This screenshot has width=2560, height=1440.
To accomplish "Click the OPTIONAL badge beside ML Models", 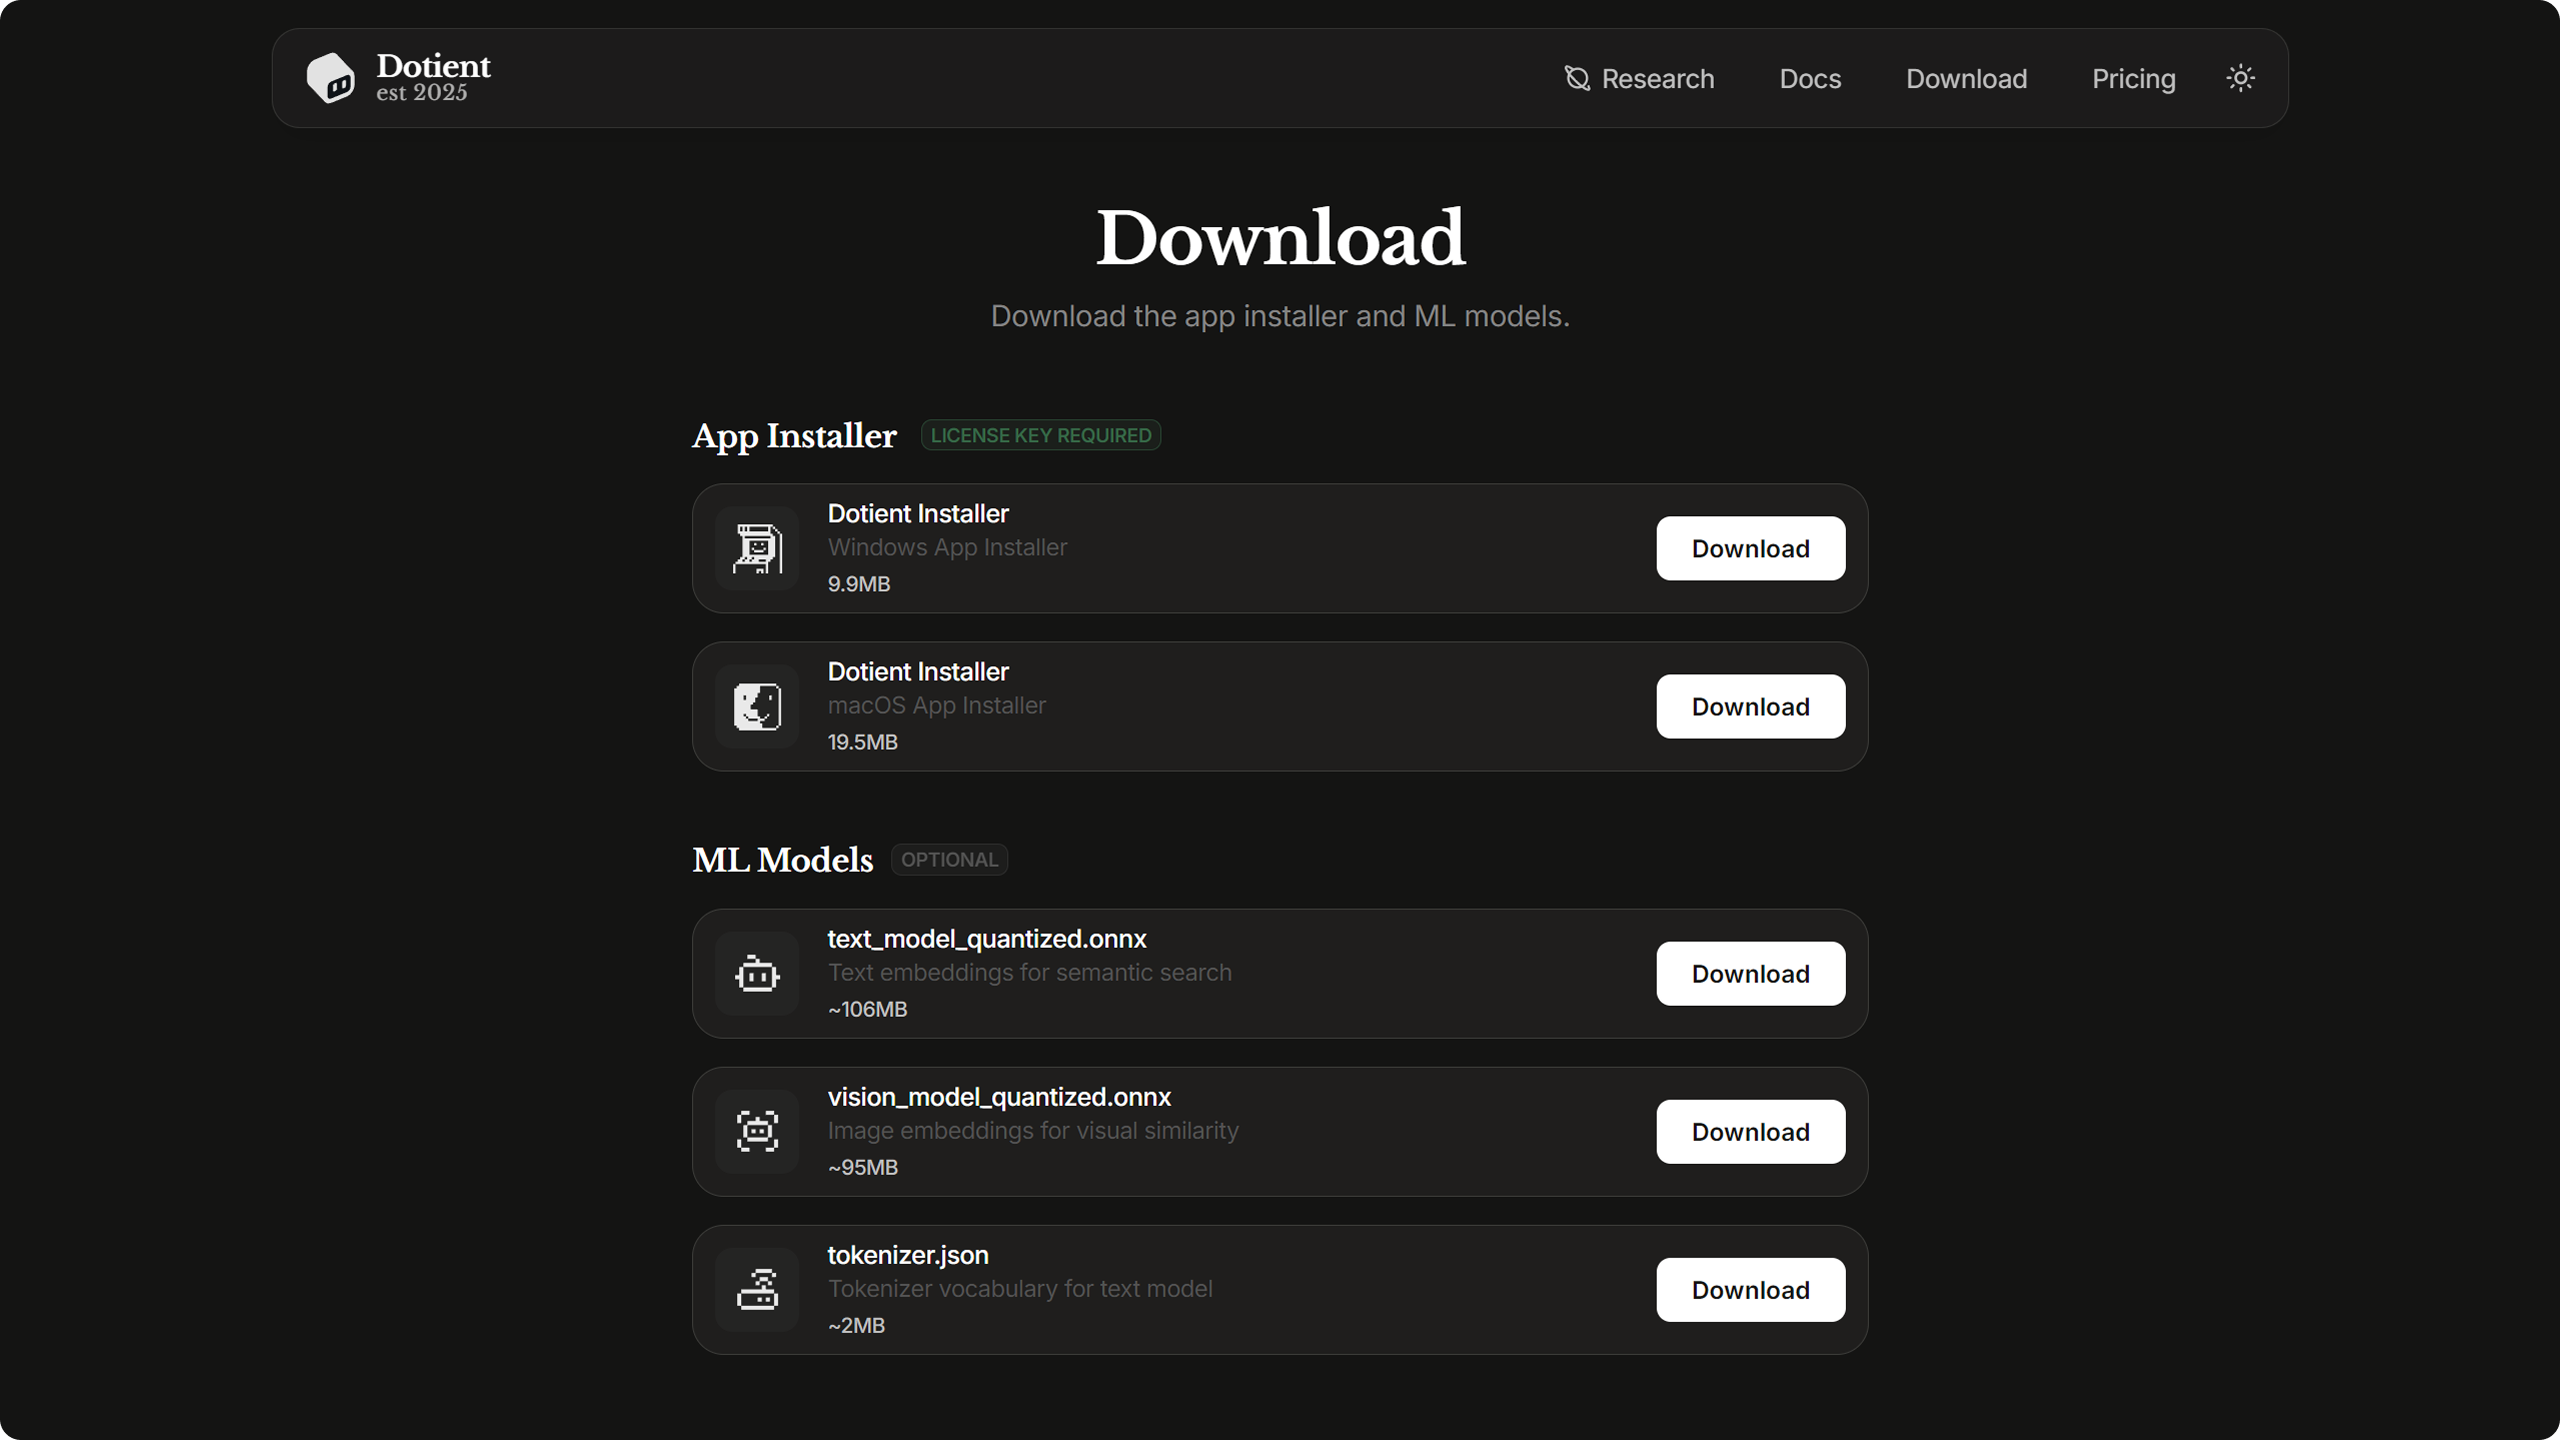I will pyautogui.click(x=949, y=859).
